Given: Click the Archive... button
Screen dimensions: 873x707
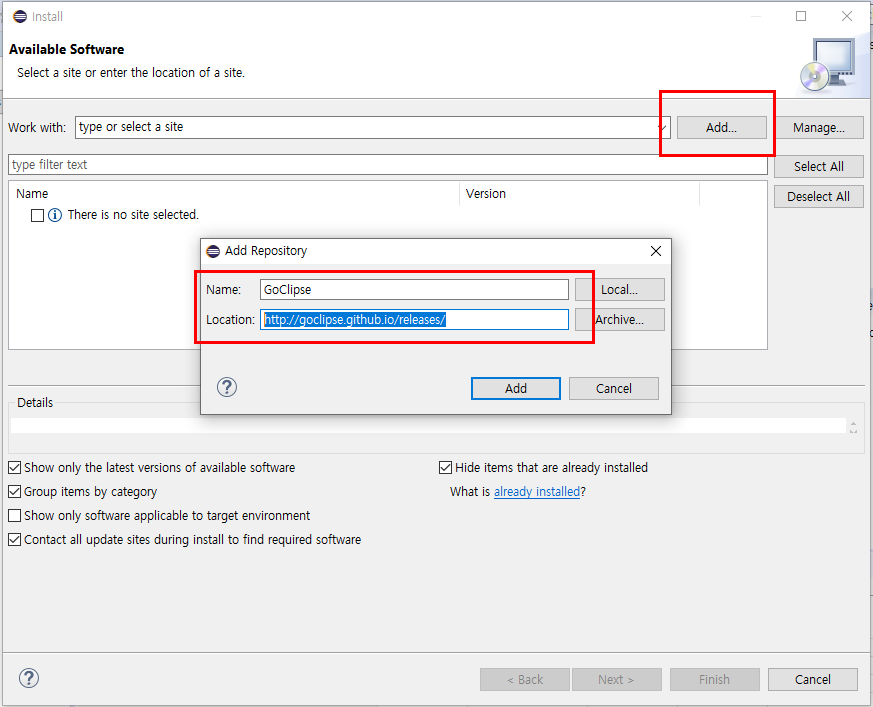Looking at the screenshot, I should pos(620,320).
